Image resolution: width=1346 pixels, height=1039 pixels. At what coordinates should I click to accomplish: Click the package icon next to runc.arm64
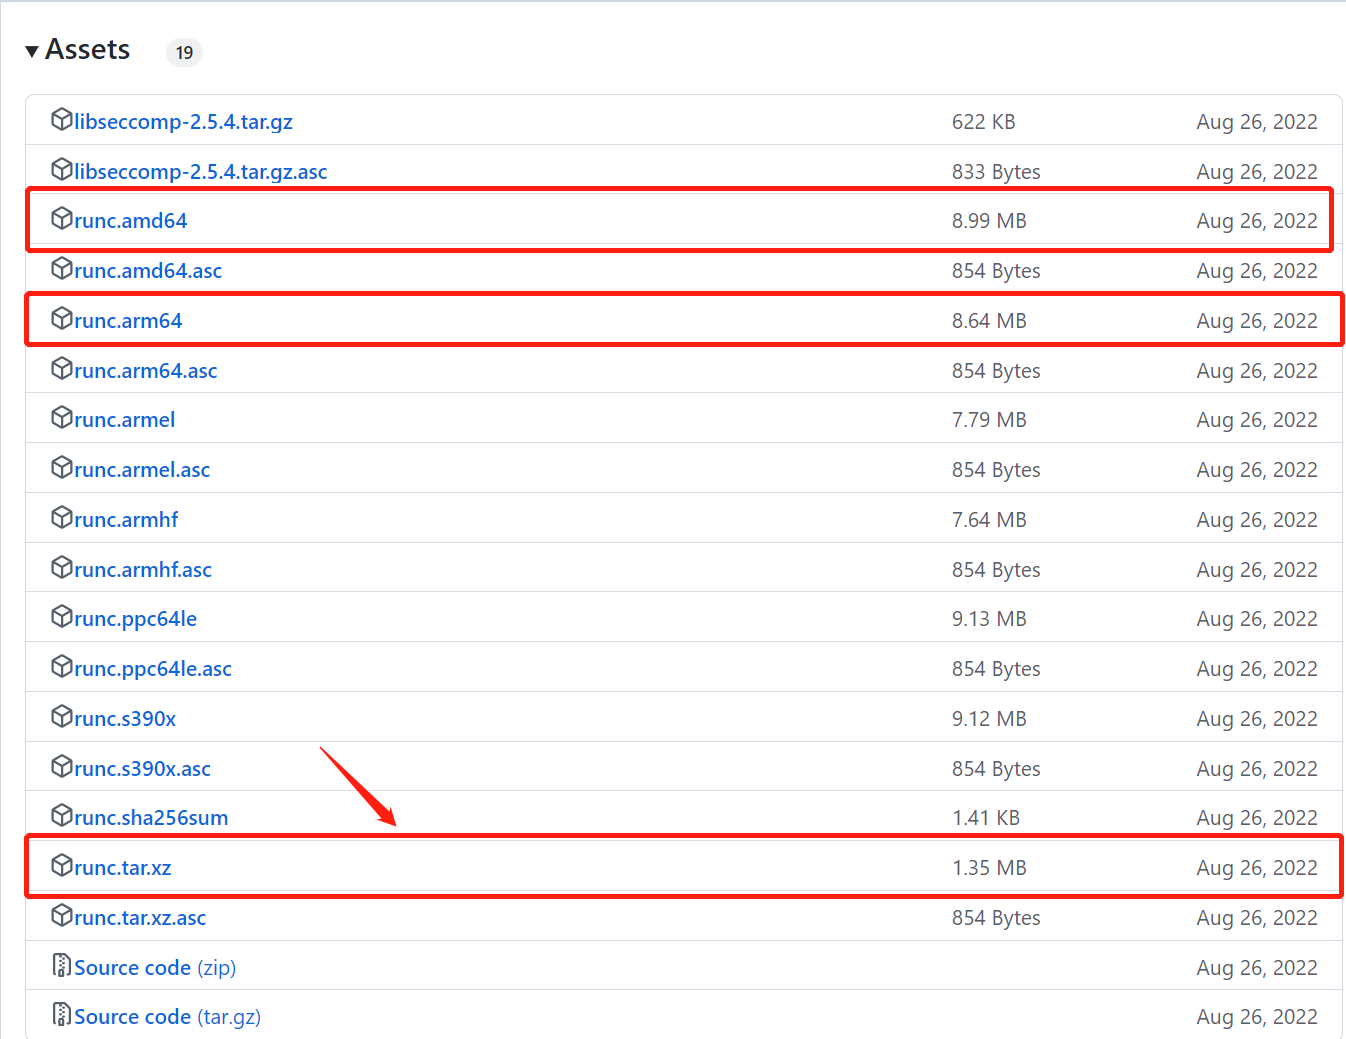tap(62, 319)
